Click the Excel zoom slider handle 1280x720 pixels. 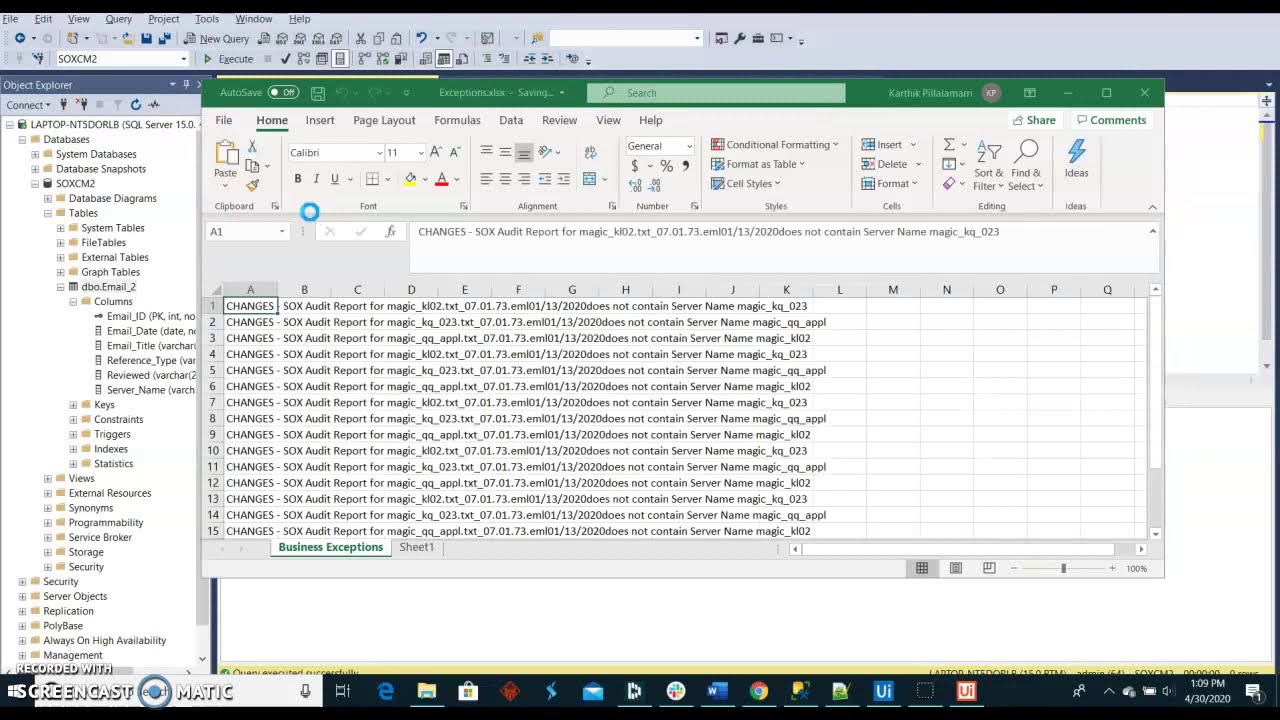click(1063, 568)
